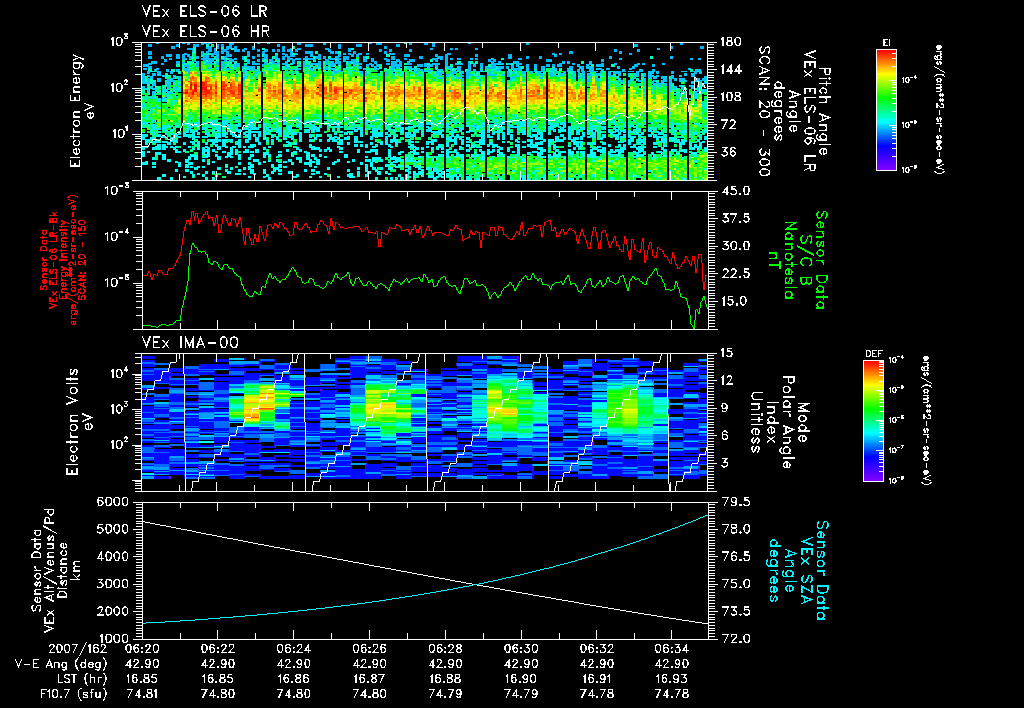Viewport: 1024px width, 708px height.
Task: Click the 06:24 time tick label
Action: (293, 651)
